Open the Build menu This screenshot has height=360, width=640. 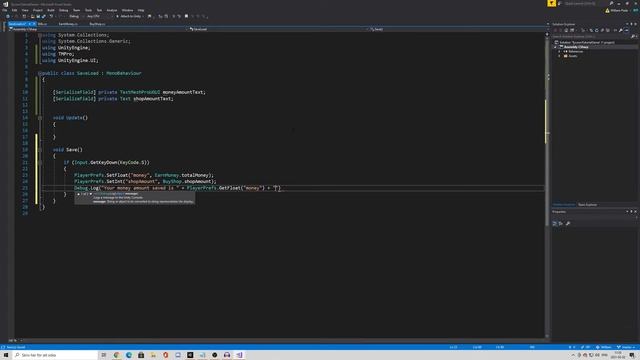coord(51,10)
